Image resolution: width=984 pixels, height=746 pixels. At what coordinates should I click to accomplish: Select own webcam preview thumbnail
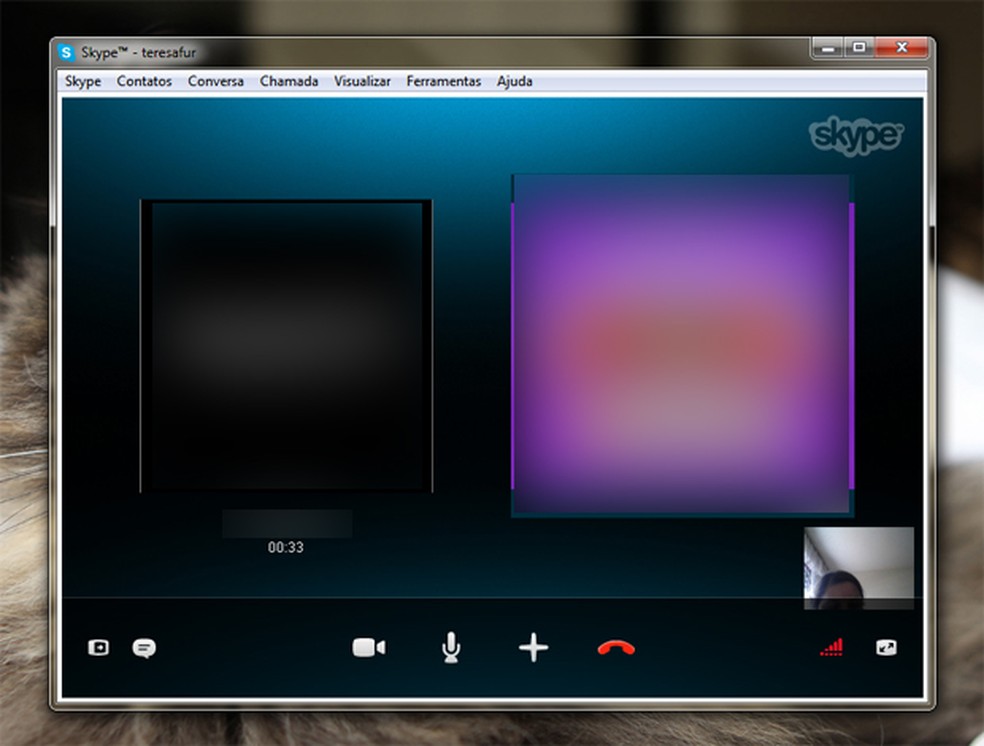(x=858, y=568)
